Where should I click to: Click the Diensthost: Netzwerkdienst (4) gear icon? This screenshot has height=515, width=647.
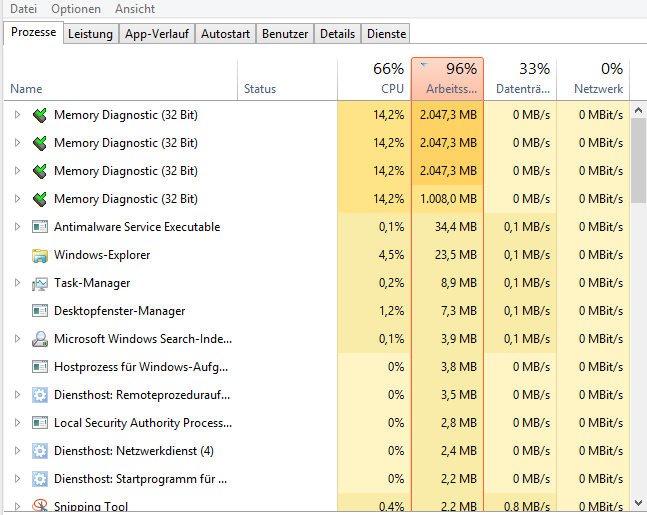(x=40, y=451)
